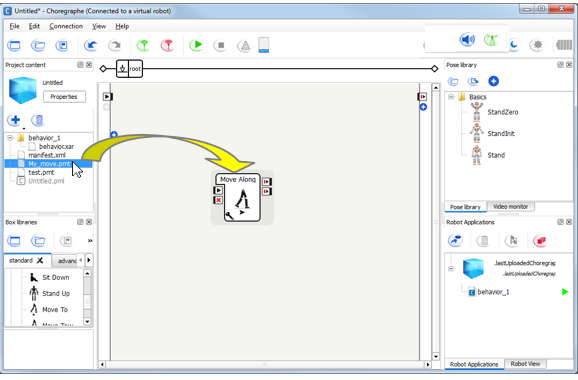This screenshot has width=578, height=380.
Task: Expand hidden Box libraries toolbar chevron
Action: pyautogui.click(x=90, y=241)
